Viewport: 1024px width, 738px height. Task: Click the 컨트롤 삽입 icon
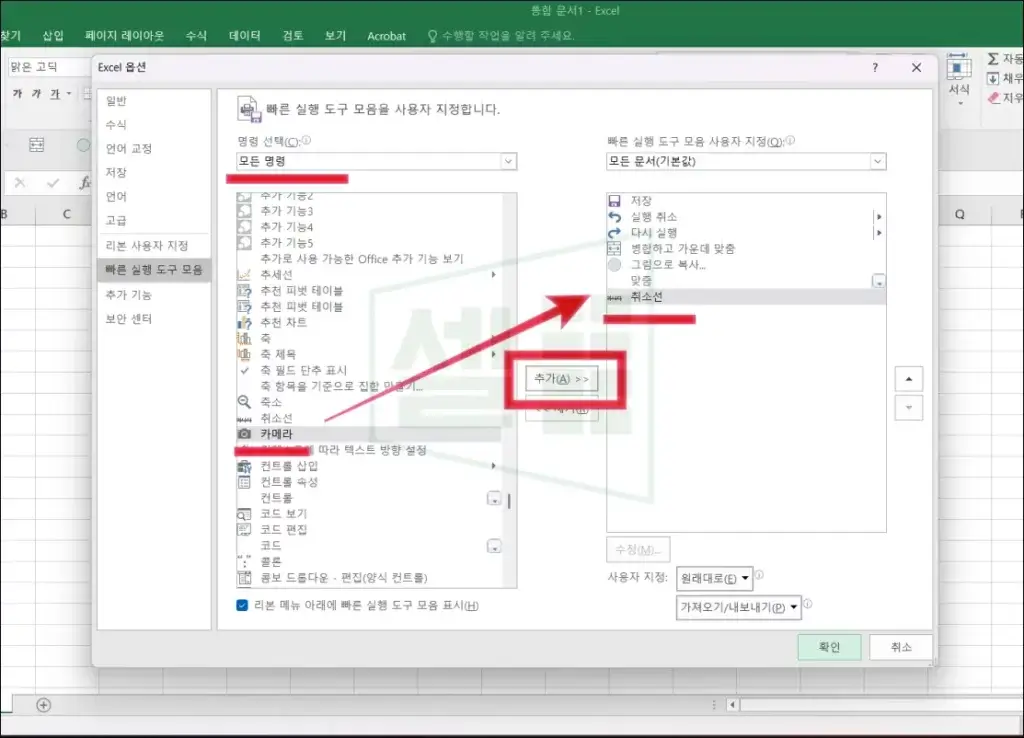tap(244, 466)
